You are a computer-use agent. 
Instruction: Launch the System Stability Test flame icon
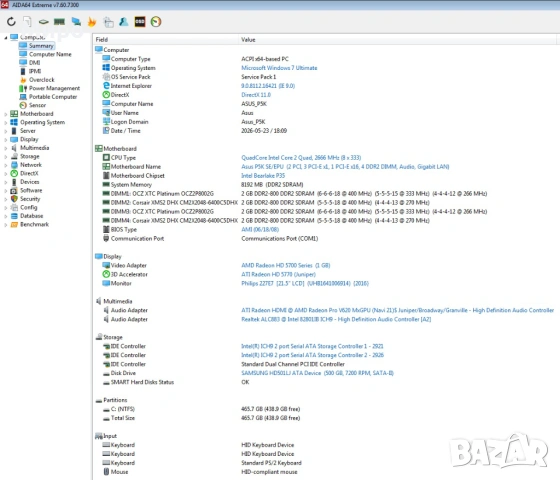pos(92,22)
